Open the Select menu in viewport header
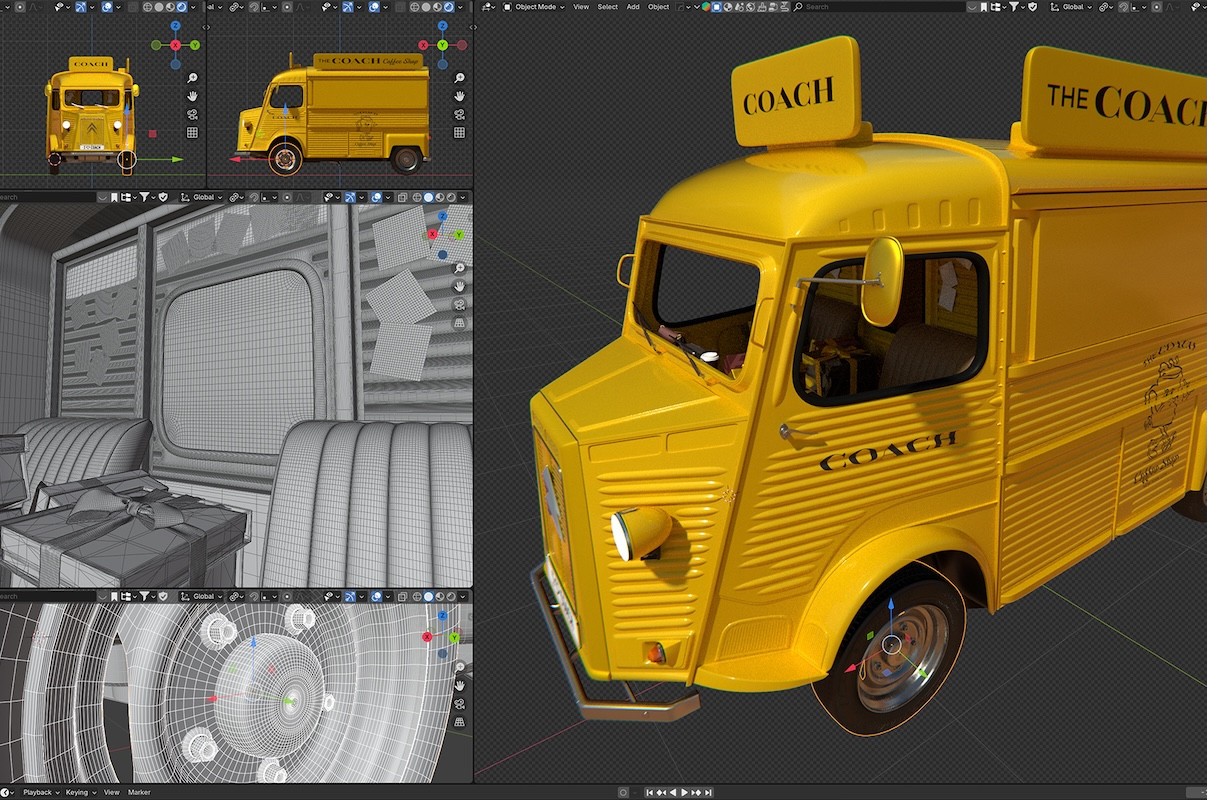The width and height of the screenshot is (1207, 800). [x=607, y=7]
